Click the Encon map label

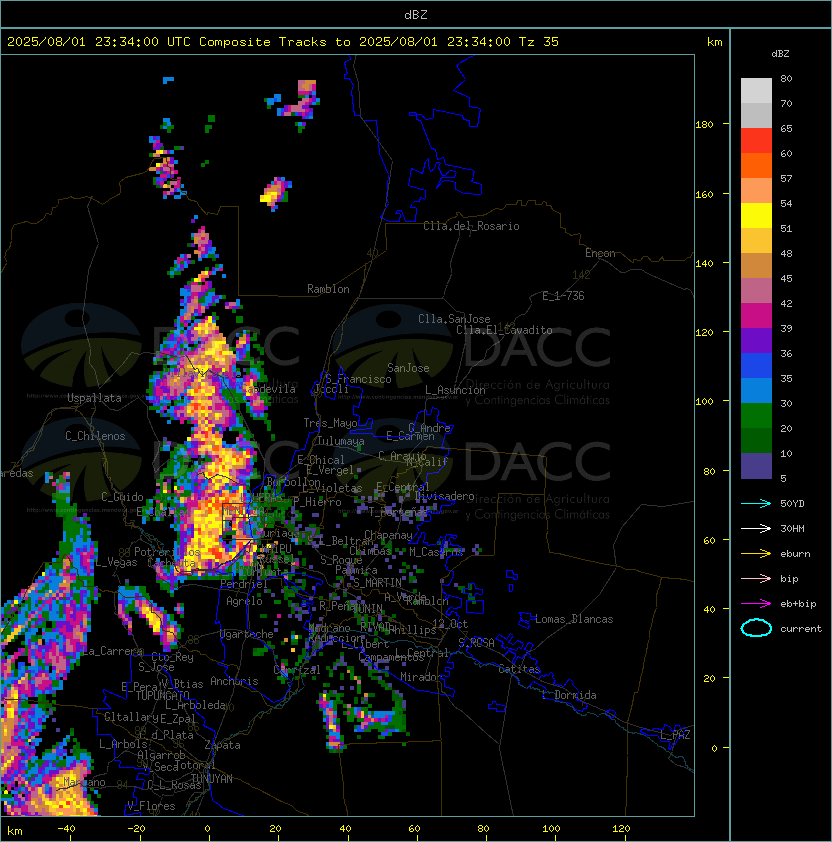(x=600, y=253)
